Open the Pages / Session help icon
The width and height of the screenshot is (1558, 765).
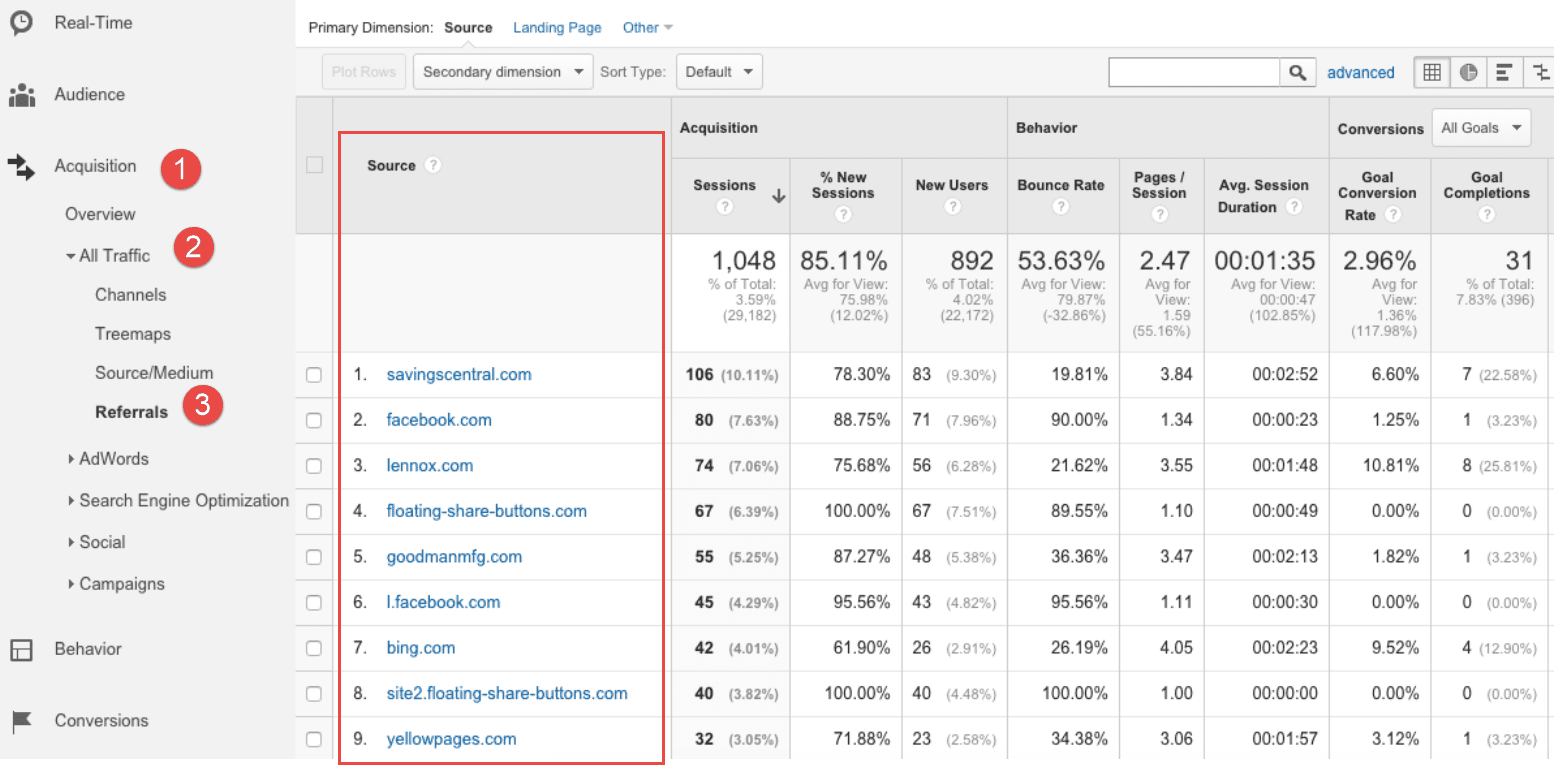[1160, 215]
